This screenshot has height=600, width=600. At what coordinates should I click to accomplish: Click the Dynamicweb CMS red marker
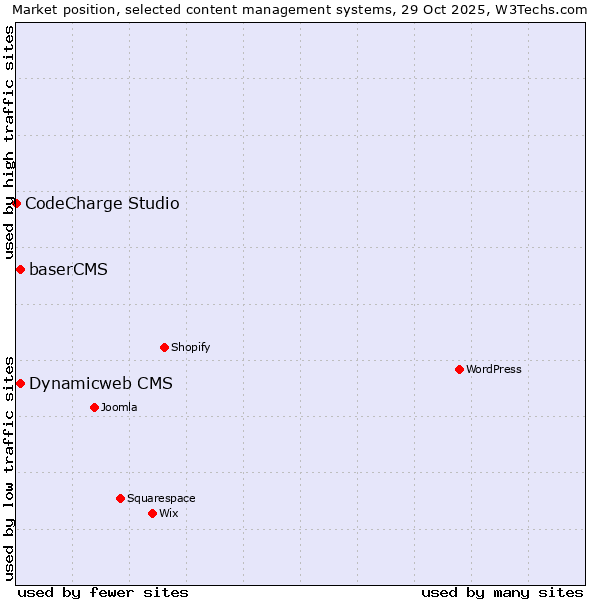(x=20, y=384)
